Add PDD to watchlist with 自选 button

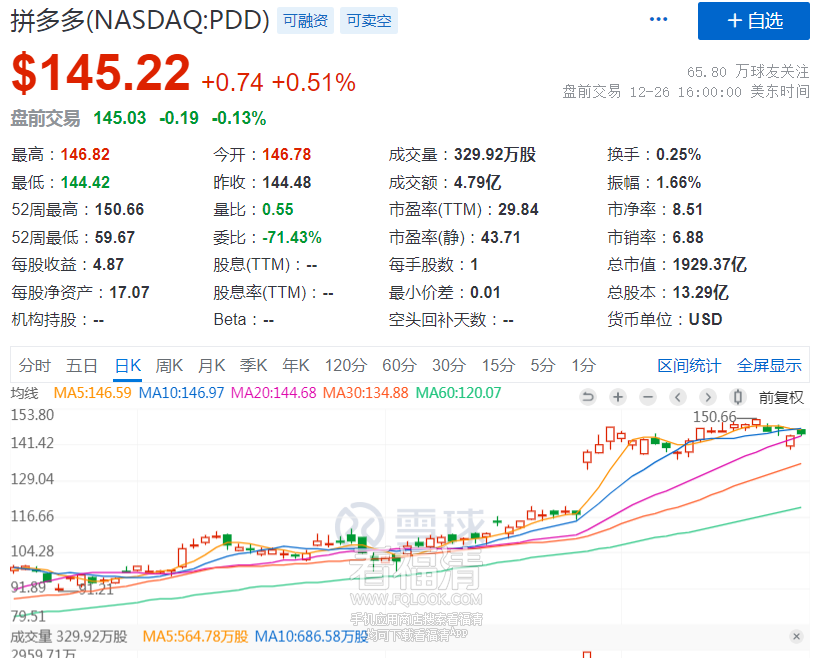(753, 21)
